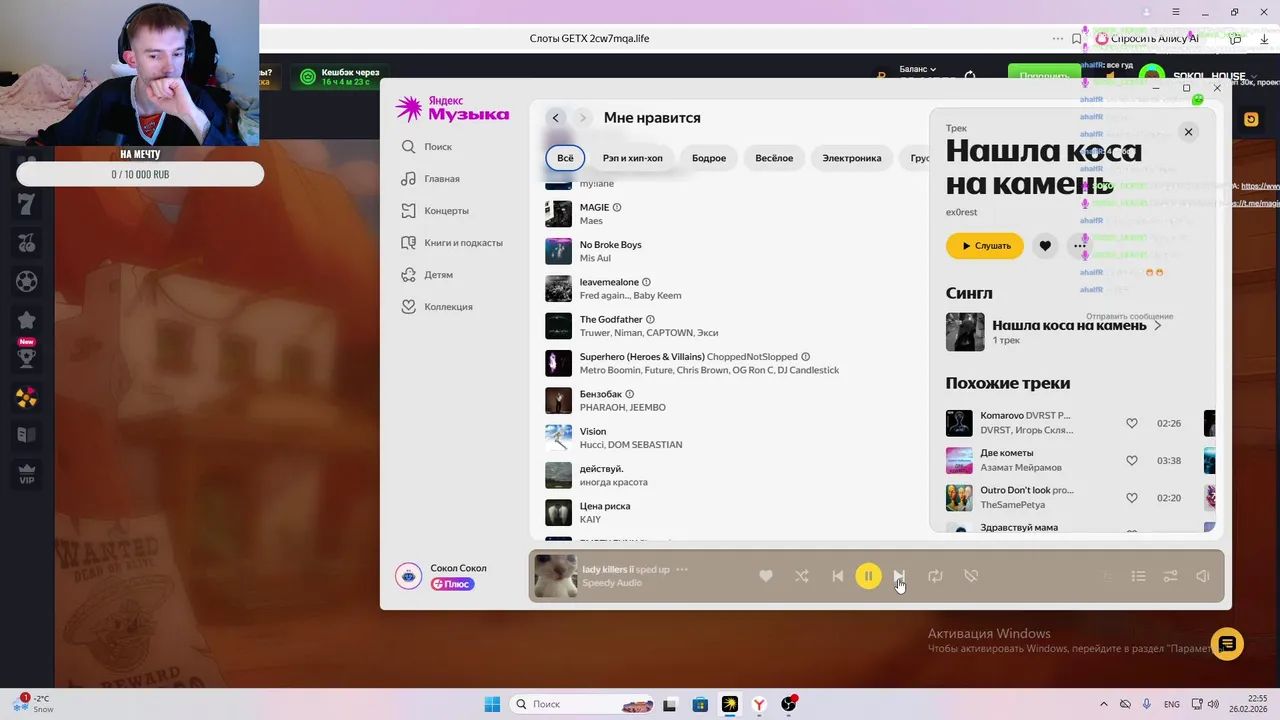Click the single's cover thumbnail
The height and width of the screenshot is (720, 1280).
[965, 332]
